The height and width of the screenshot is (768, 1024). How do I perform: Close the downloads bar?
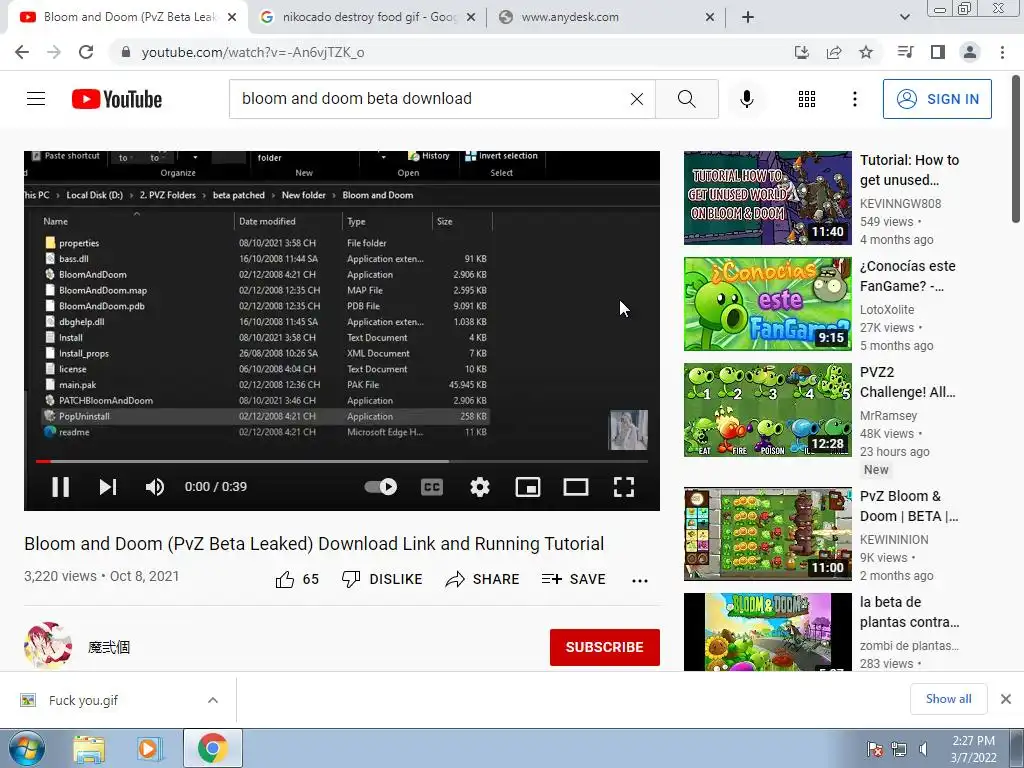(1006, 699)
